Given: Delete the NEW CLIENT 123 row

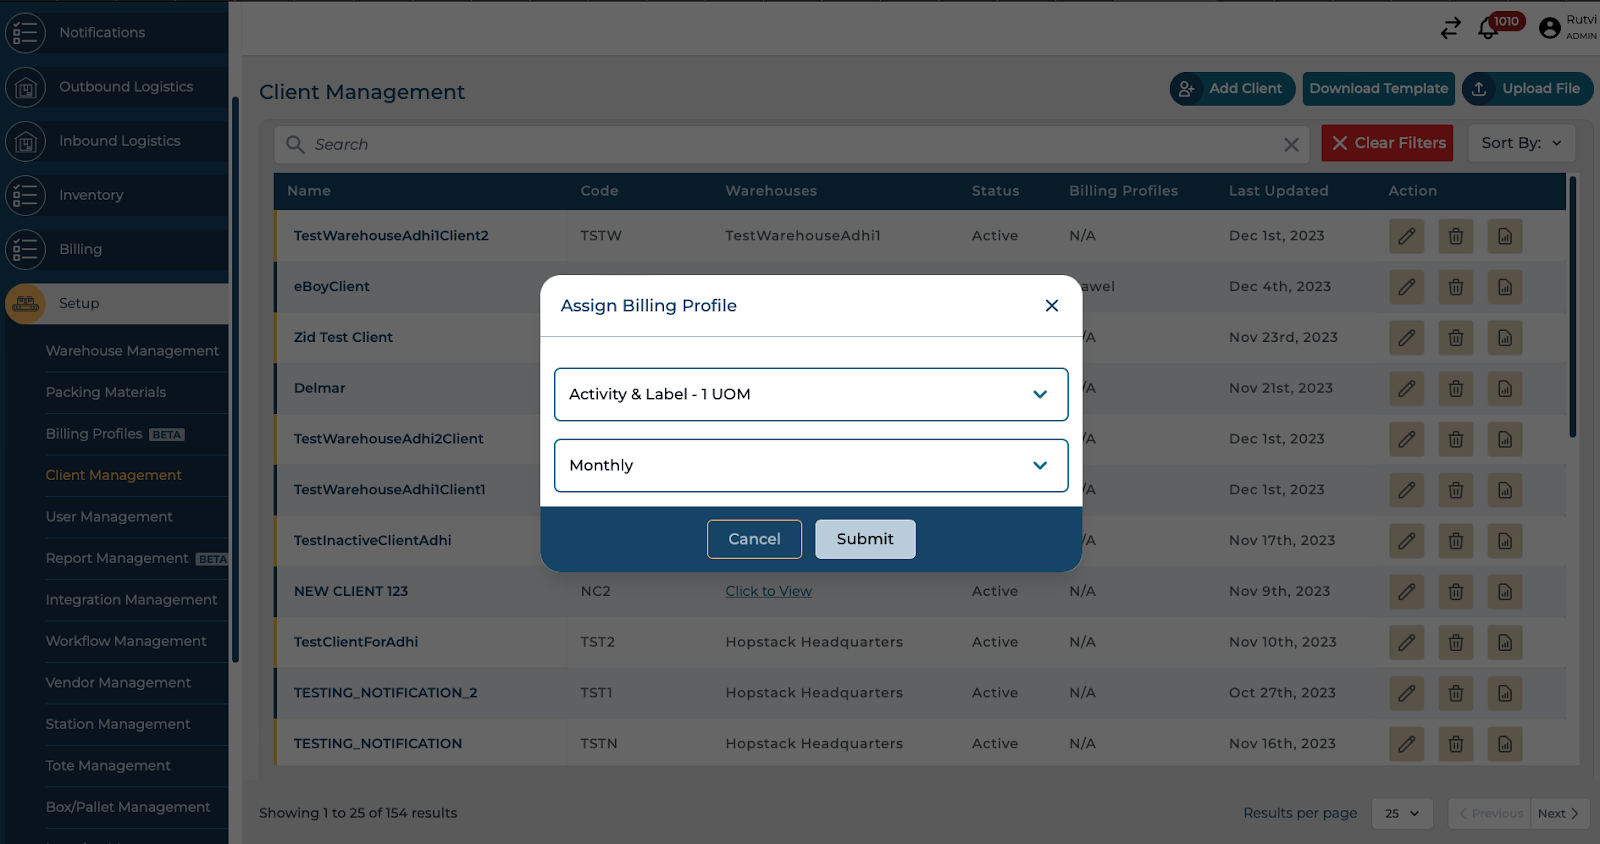Looking at the screenshot, I should pyautogui.click(x=1455, y=592).
